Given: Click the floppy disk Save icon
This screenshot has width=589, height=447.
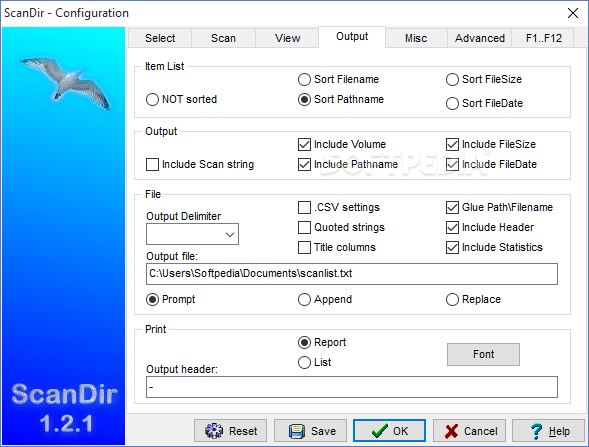Looking at the screenshot, I should pos(297,431).
